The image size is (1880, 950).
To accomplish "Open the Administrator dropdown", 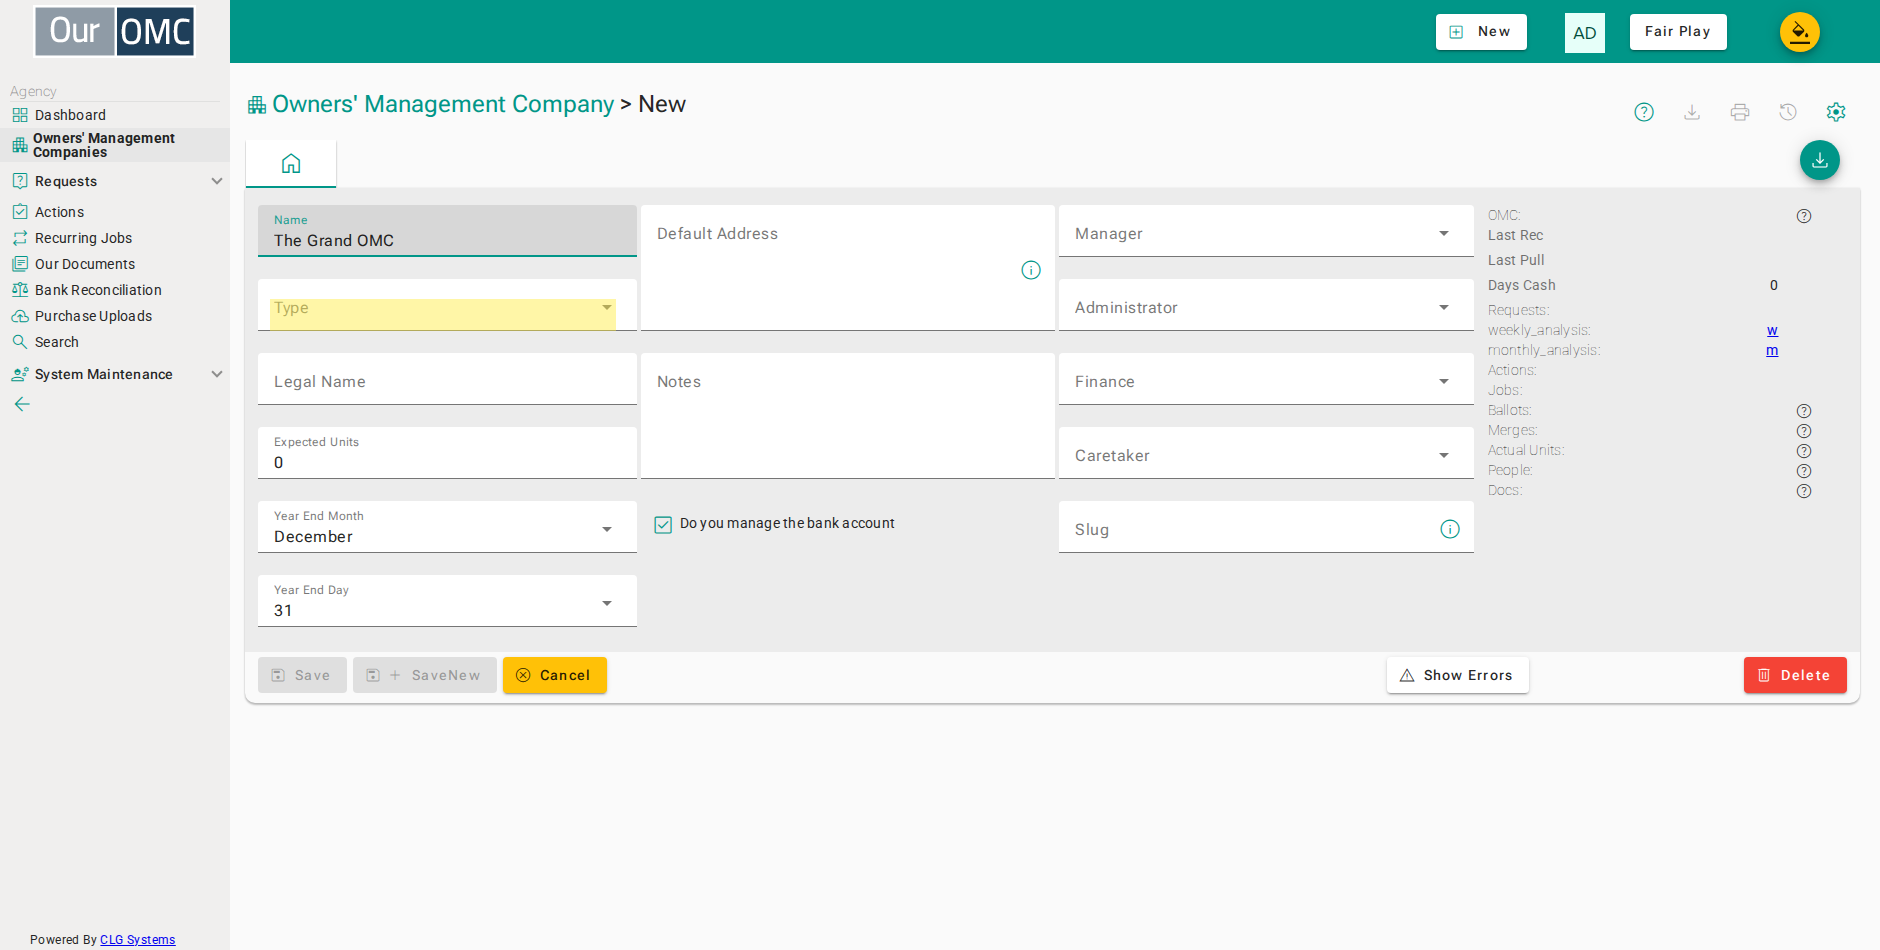I will pyautogui.click(x=1266, y=305).
